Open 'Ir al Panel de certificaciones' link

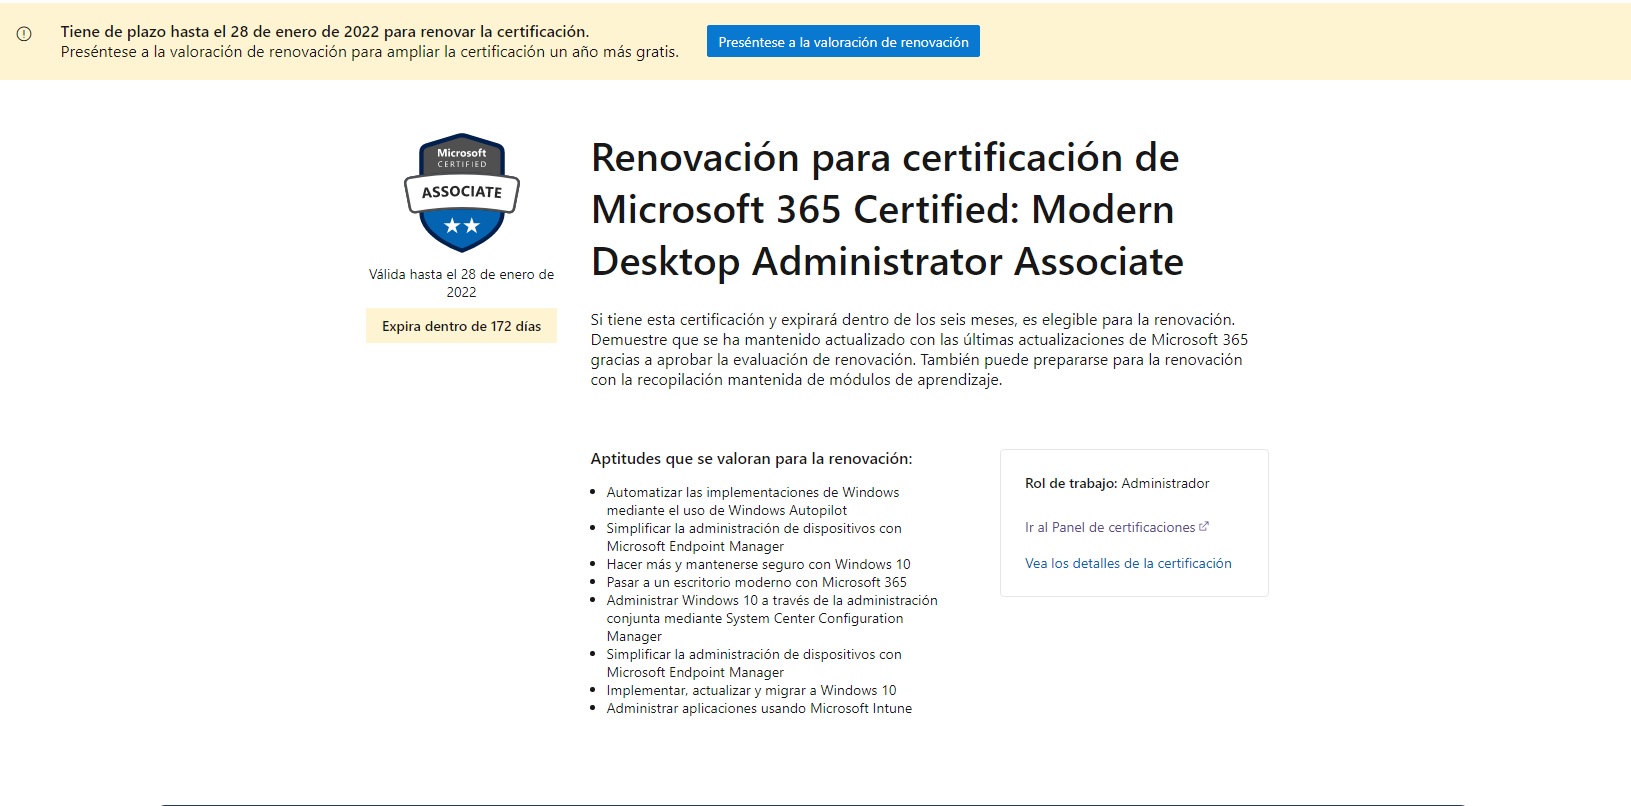point(1110,527)
